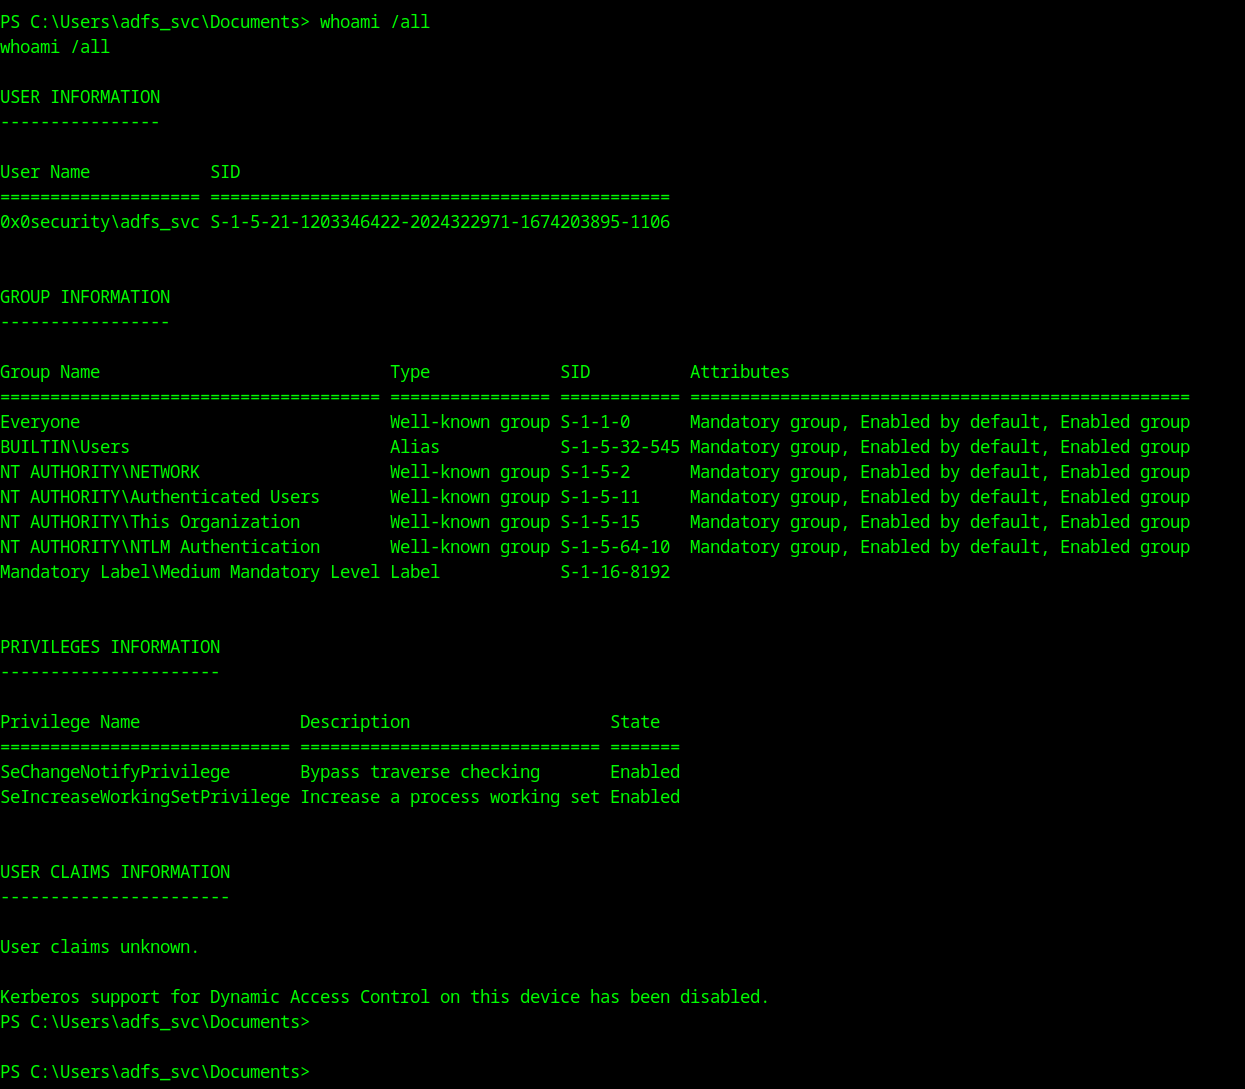This screenshot has height=1089, width=1245.
Task: Click the SeIncreaseWorkingSetPrivilege entry
Action: (x=145, y=797)
